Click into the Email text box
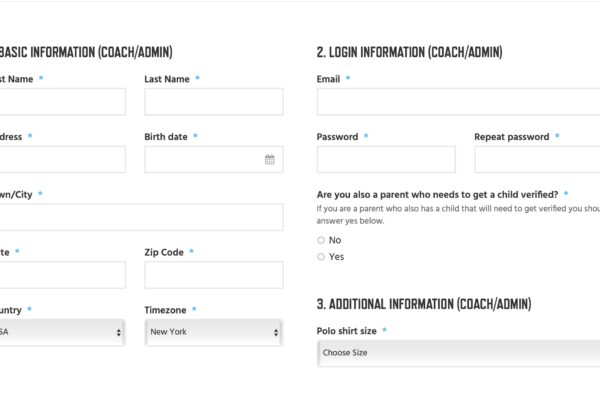The height and width of the screenshot is (400, 600). [x=458, y=101]
